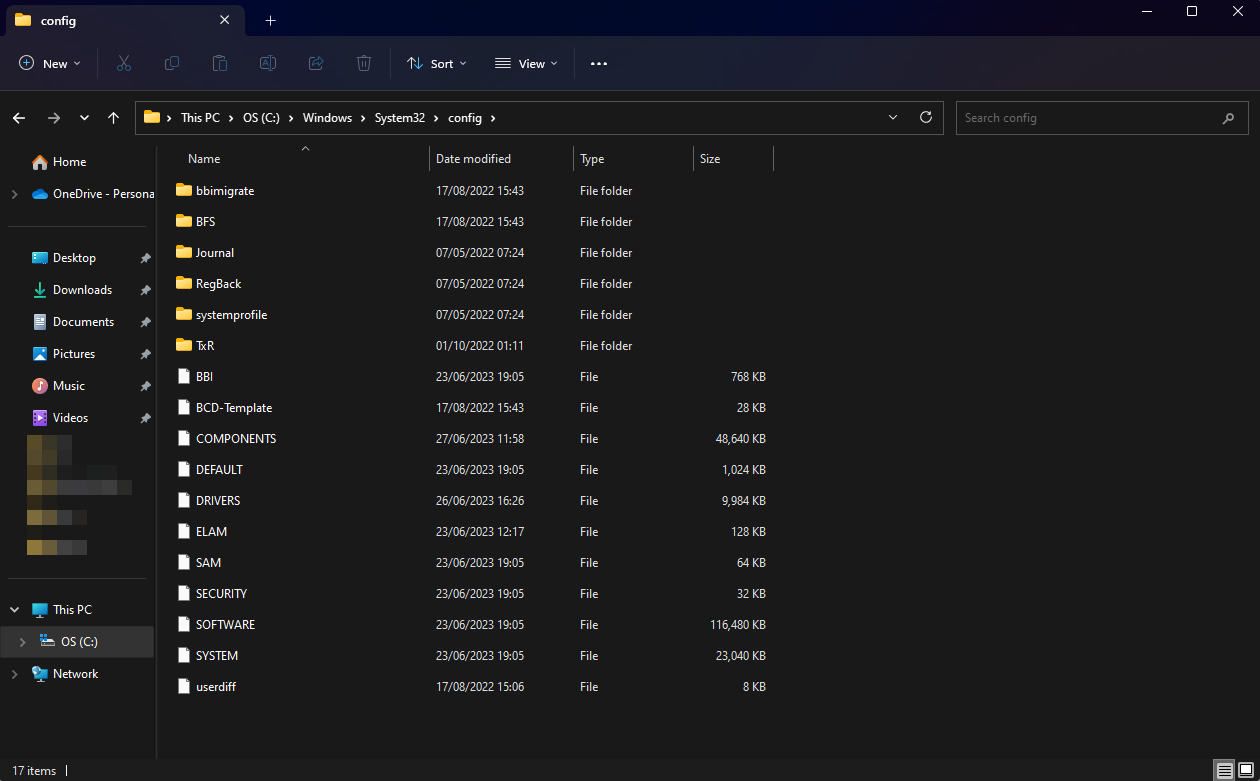Select the SOFTWARE file

225,625
